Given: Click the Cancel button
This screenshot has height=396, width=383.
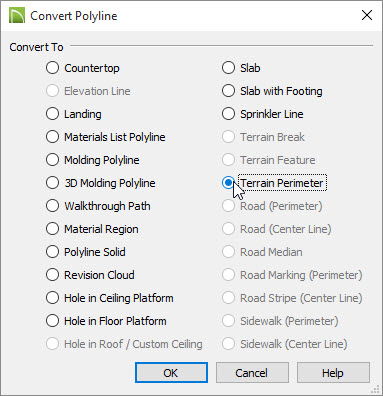Looking at the screenshot, I should coord(252,373).
